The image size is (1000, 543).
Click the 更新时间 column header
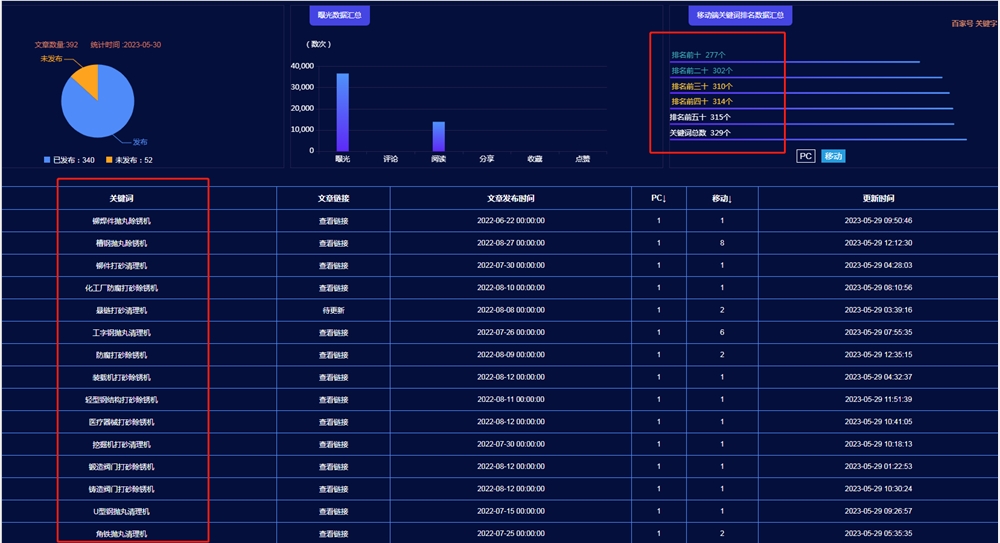click(878, 198)
